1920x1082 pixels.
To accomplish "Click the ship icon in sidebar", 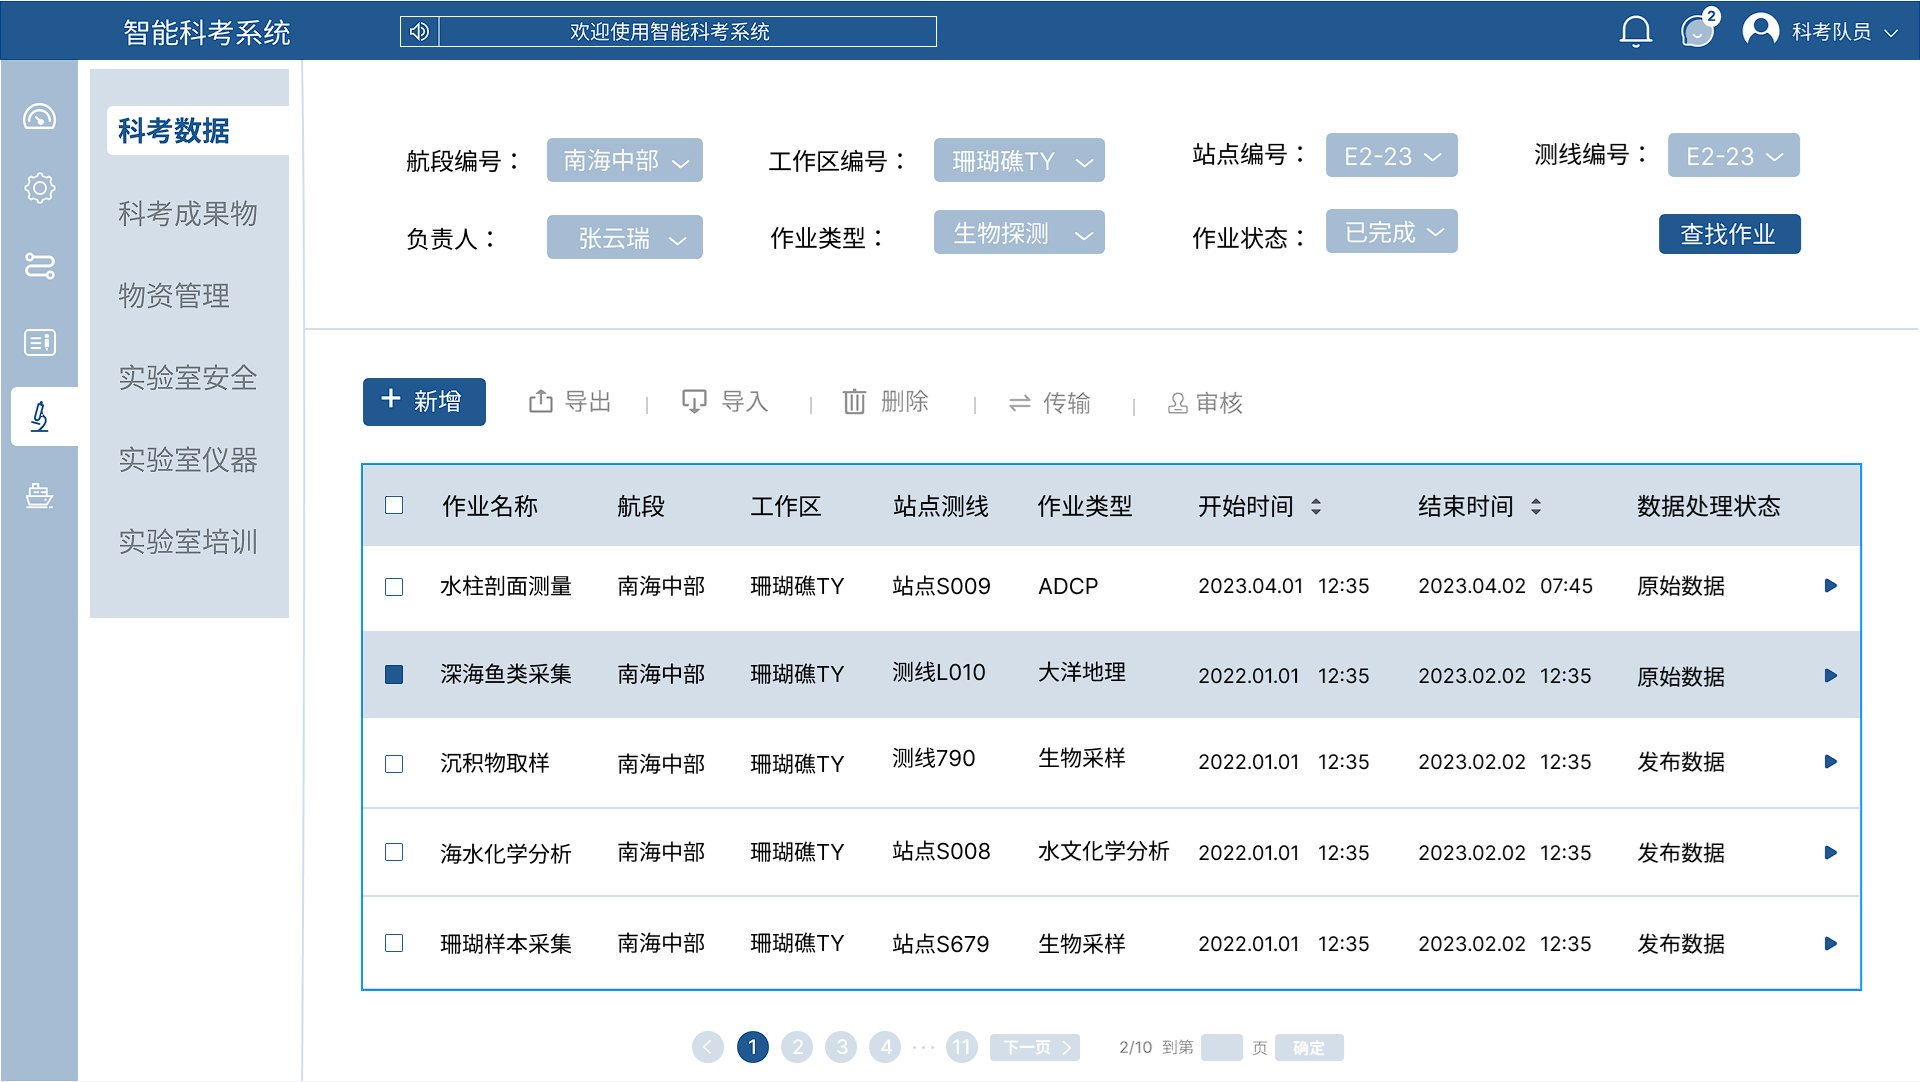I will [40, 495].
